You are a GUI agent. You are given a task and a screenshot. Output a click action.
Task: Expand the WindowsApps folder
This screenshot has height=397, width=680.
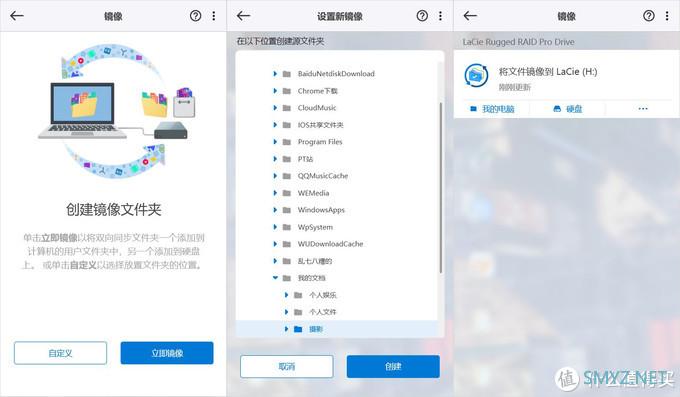(x=275, y=210)
